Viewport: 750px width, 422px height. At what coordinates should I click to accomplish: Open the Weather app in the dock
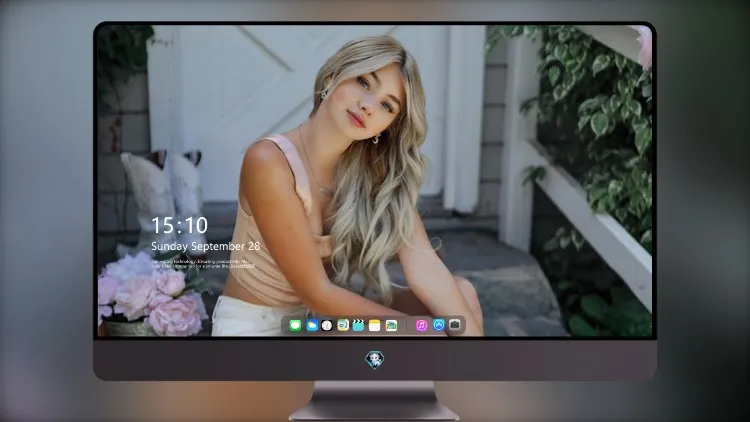[311, 325]
